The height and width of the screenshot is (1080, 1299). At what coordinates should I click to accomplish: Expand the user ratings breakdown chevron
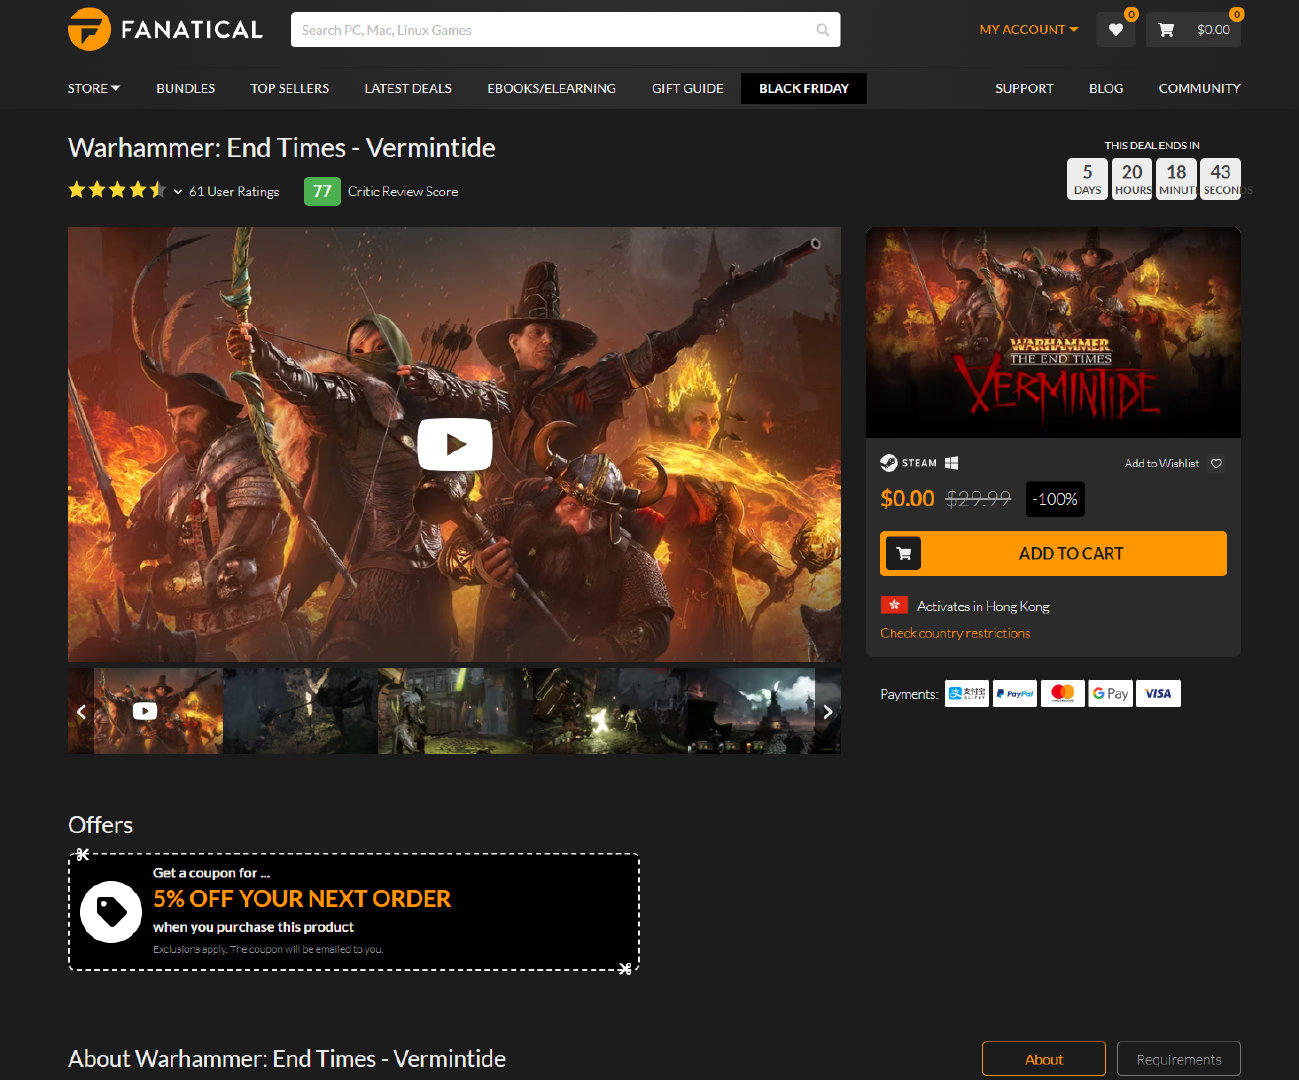(x=177, y=191)
